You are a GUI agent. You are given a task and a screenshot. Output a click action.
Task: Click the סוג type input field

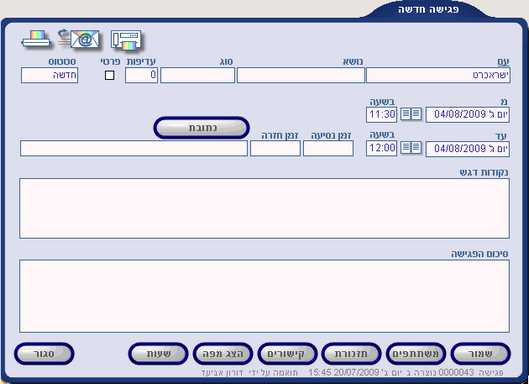pos(197,75)
